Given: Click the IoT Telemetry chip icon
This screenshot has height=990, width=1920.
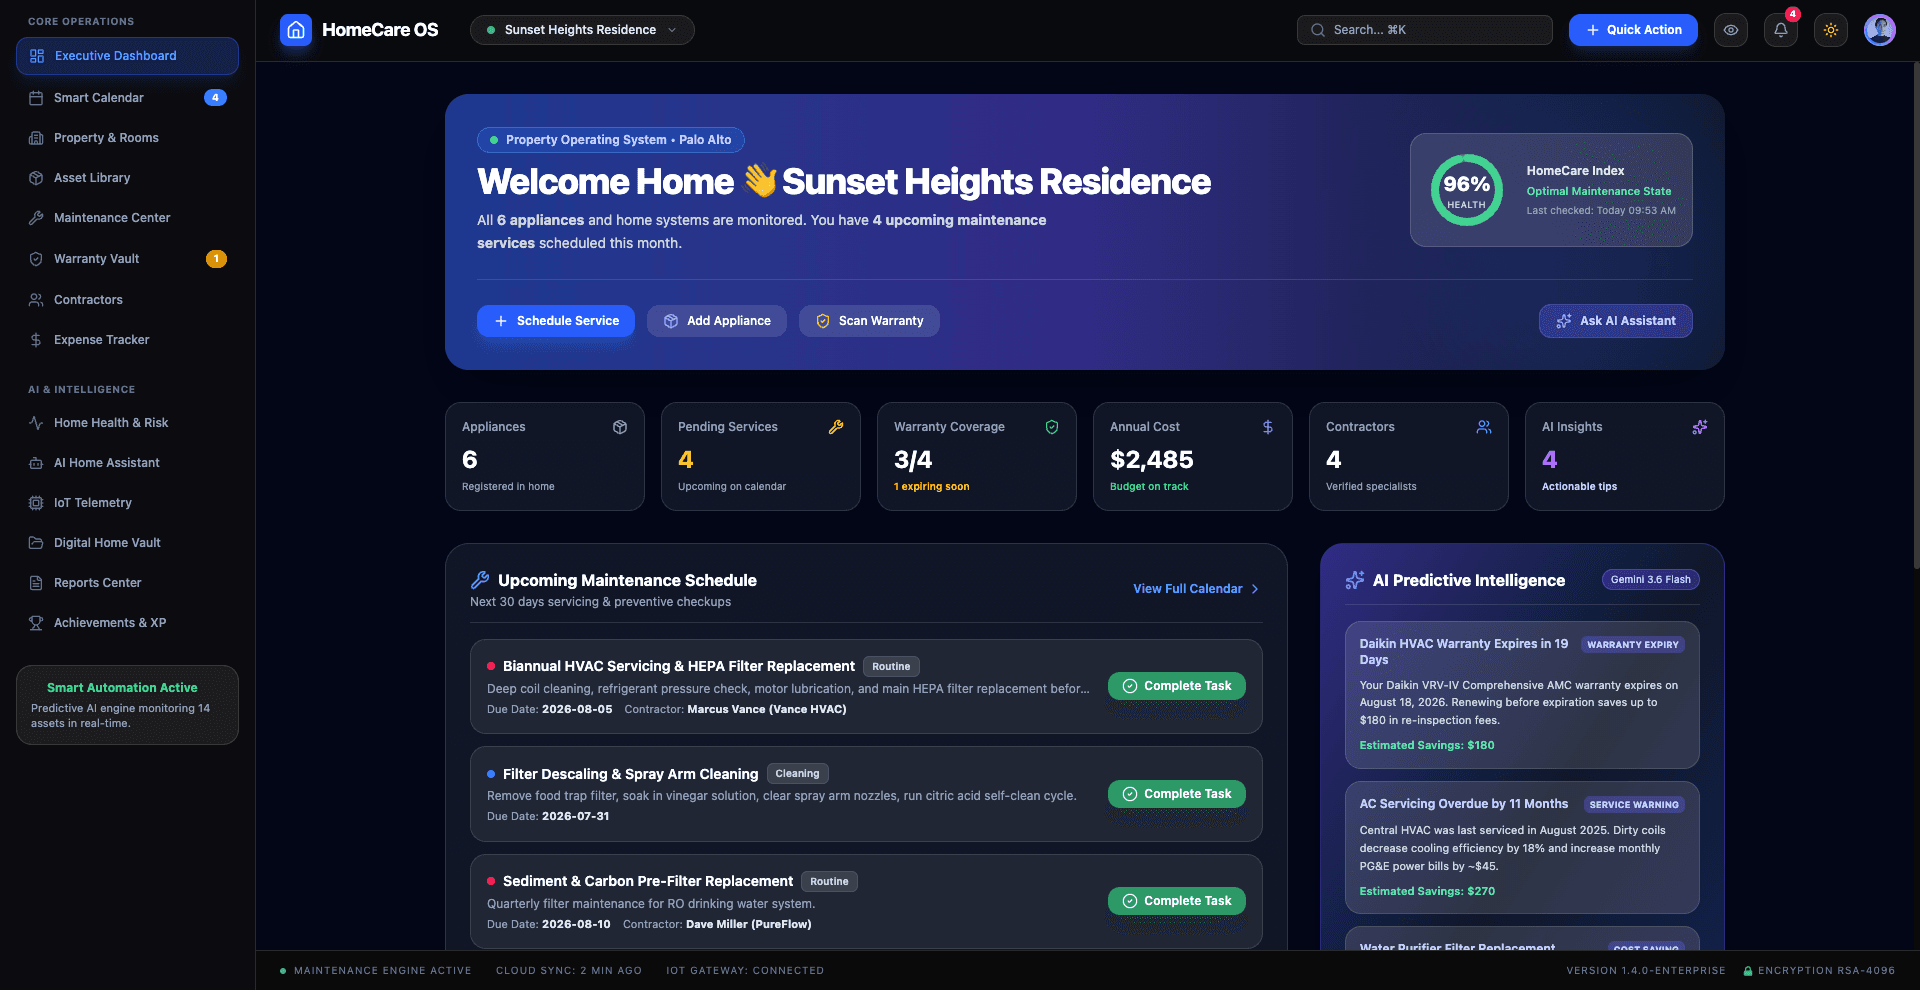Looking at the screenshot, I should click(x=36, y=503).
